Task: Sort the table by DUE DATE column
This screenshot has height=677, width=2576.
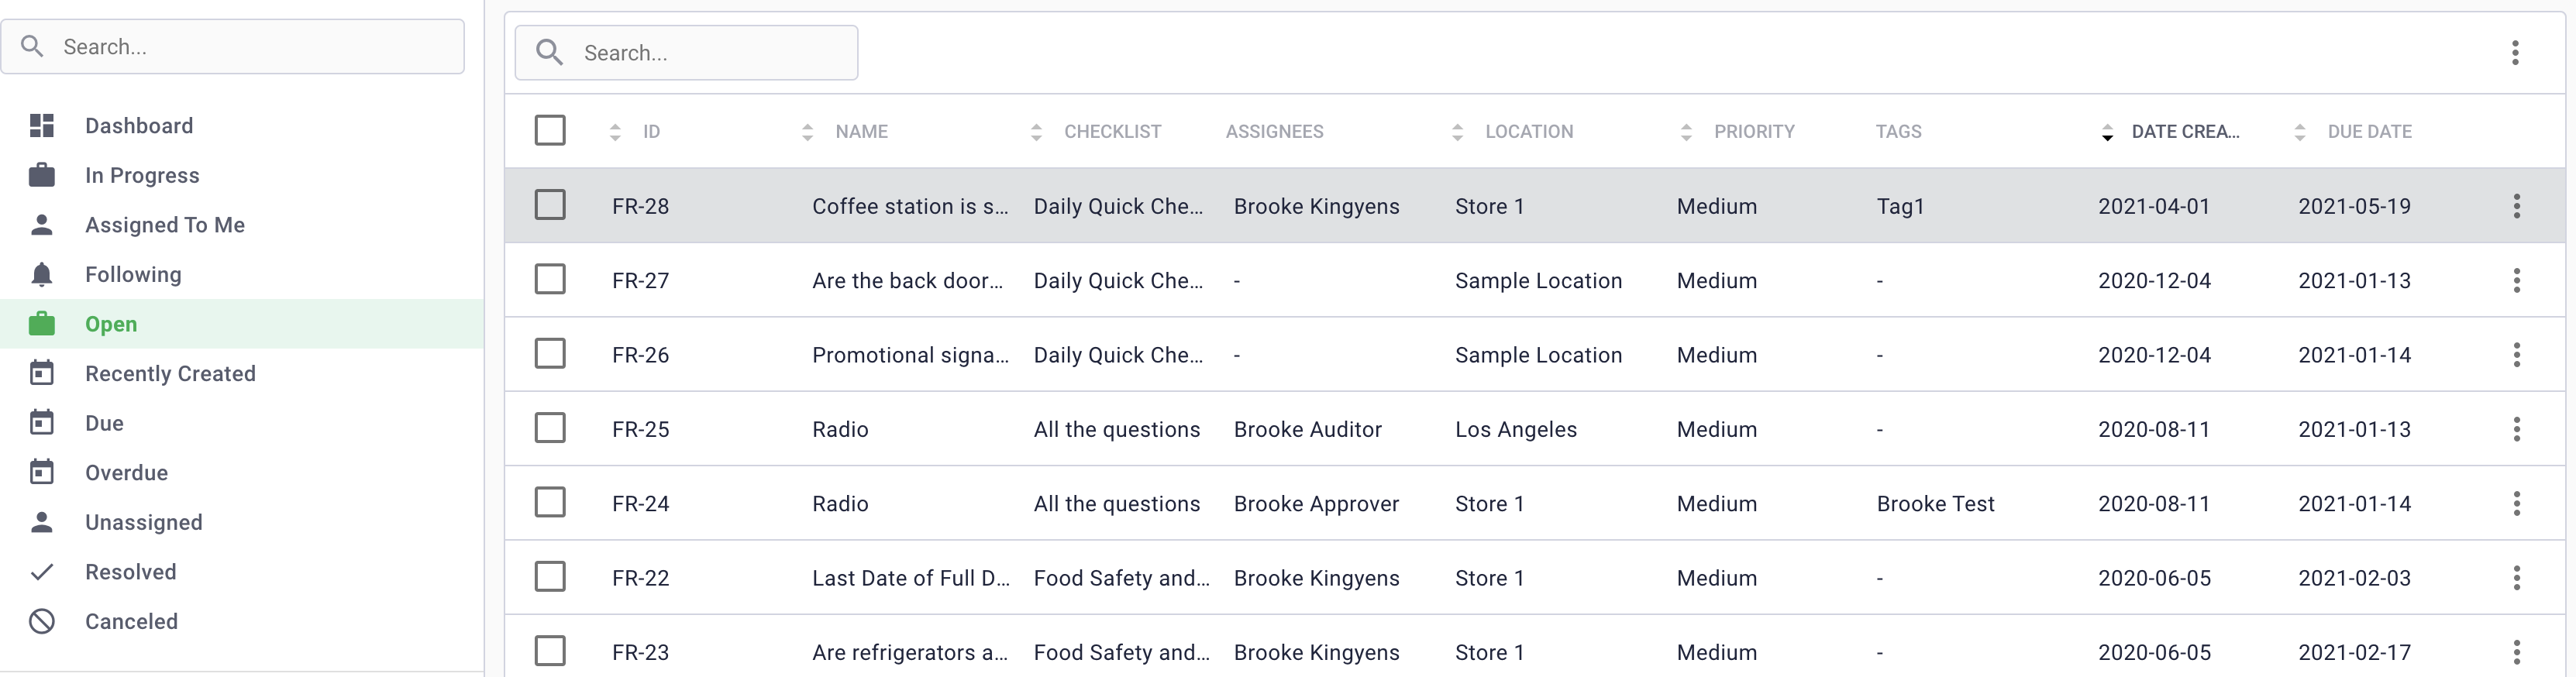Action: pyautogui.click(x=2353, y=132)
